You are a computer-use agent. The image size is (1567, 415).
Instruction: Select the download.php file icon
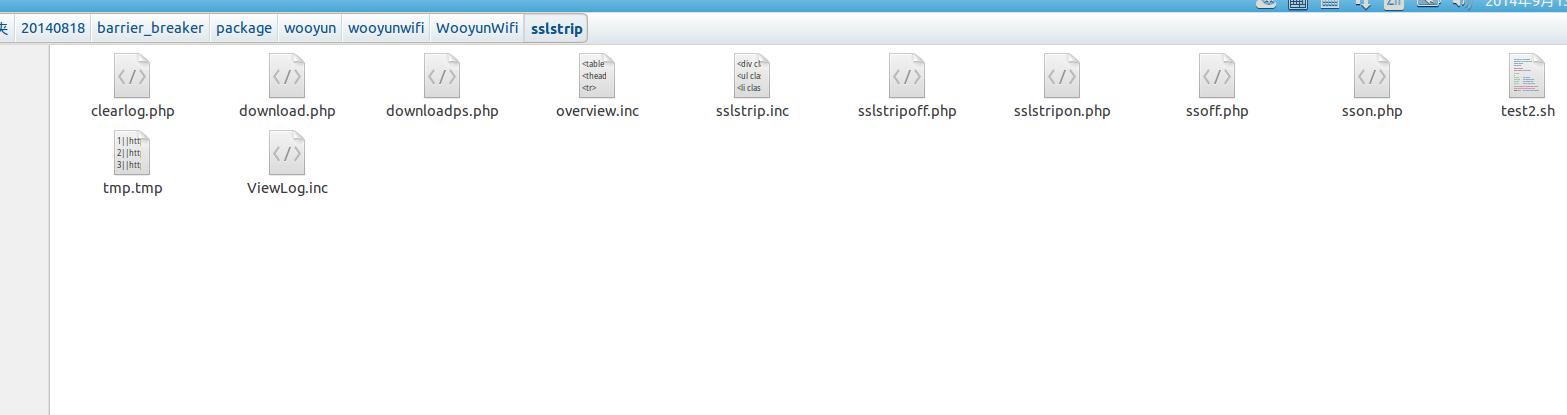(287, 76)
